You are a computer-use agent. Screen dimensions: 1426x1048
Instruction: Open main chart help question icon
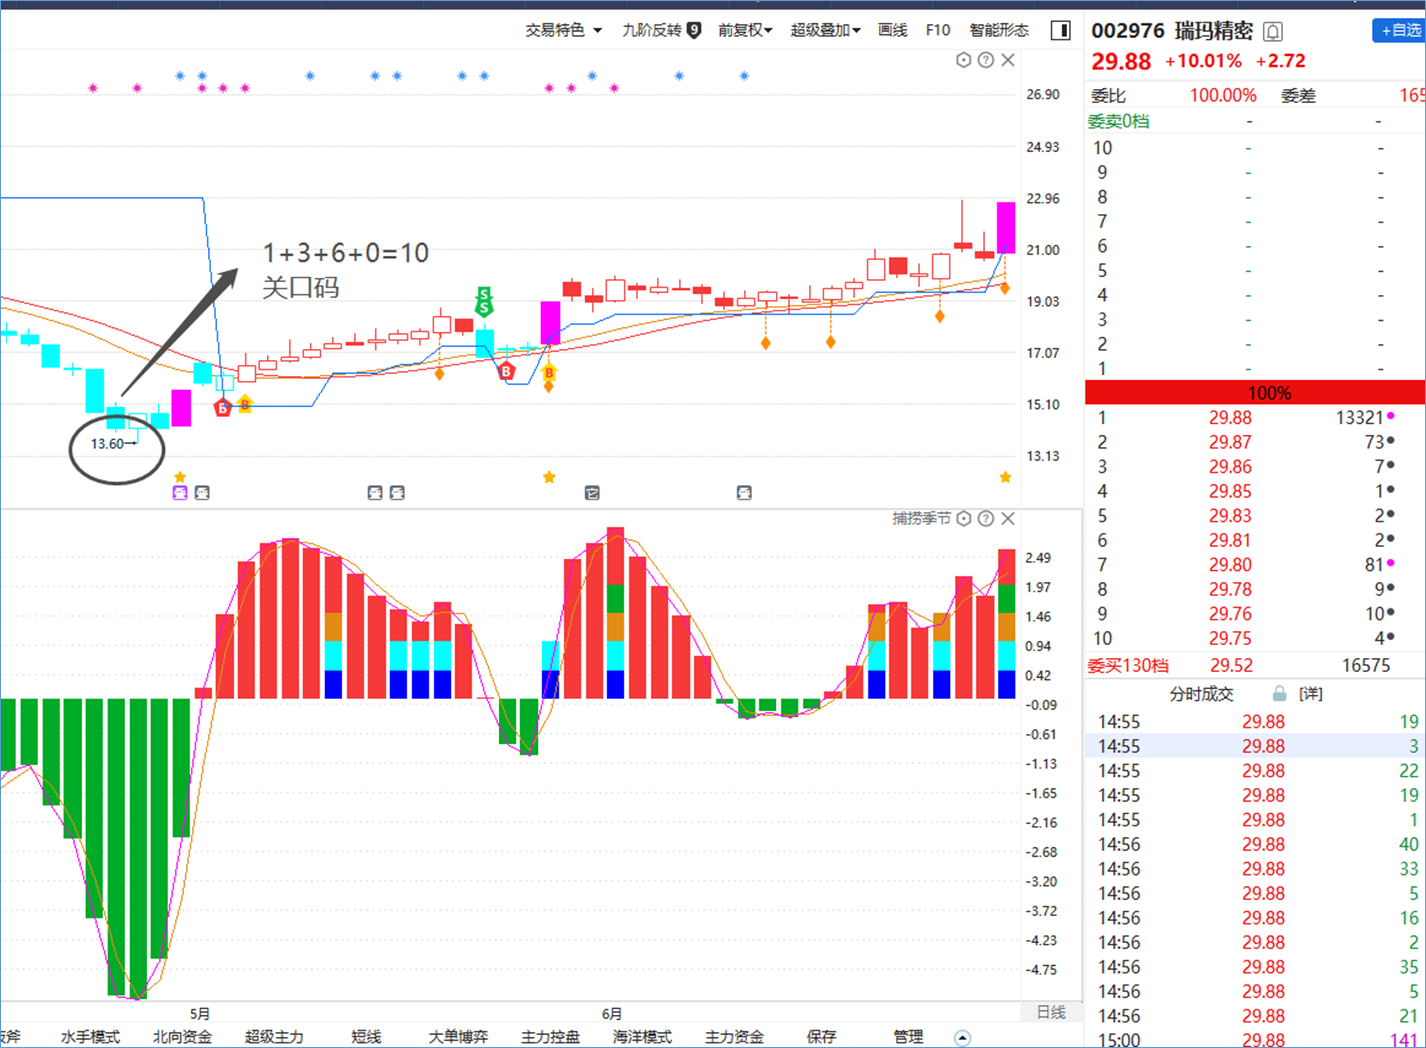(986, 60)
